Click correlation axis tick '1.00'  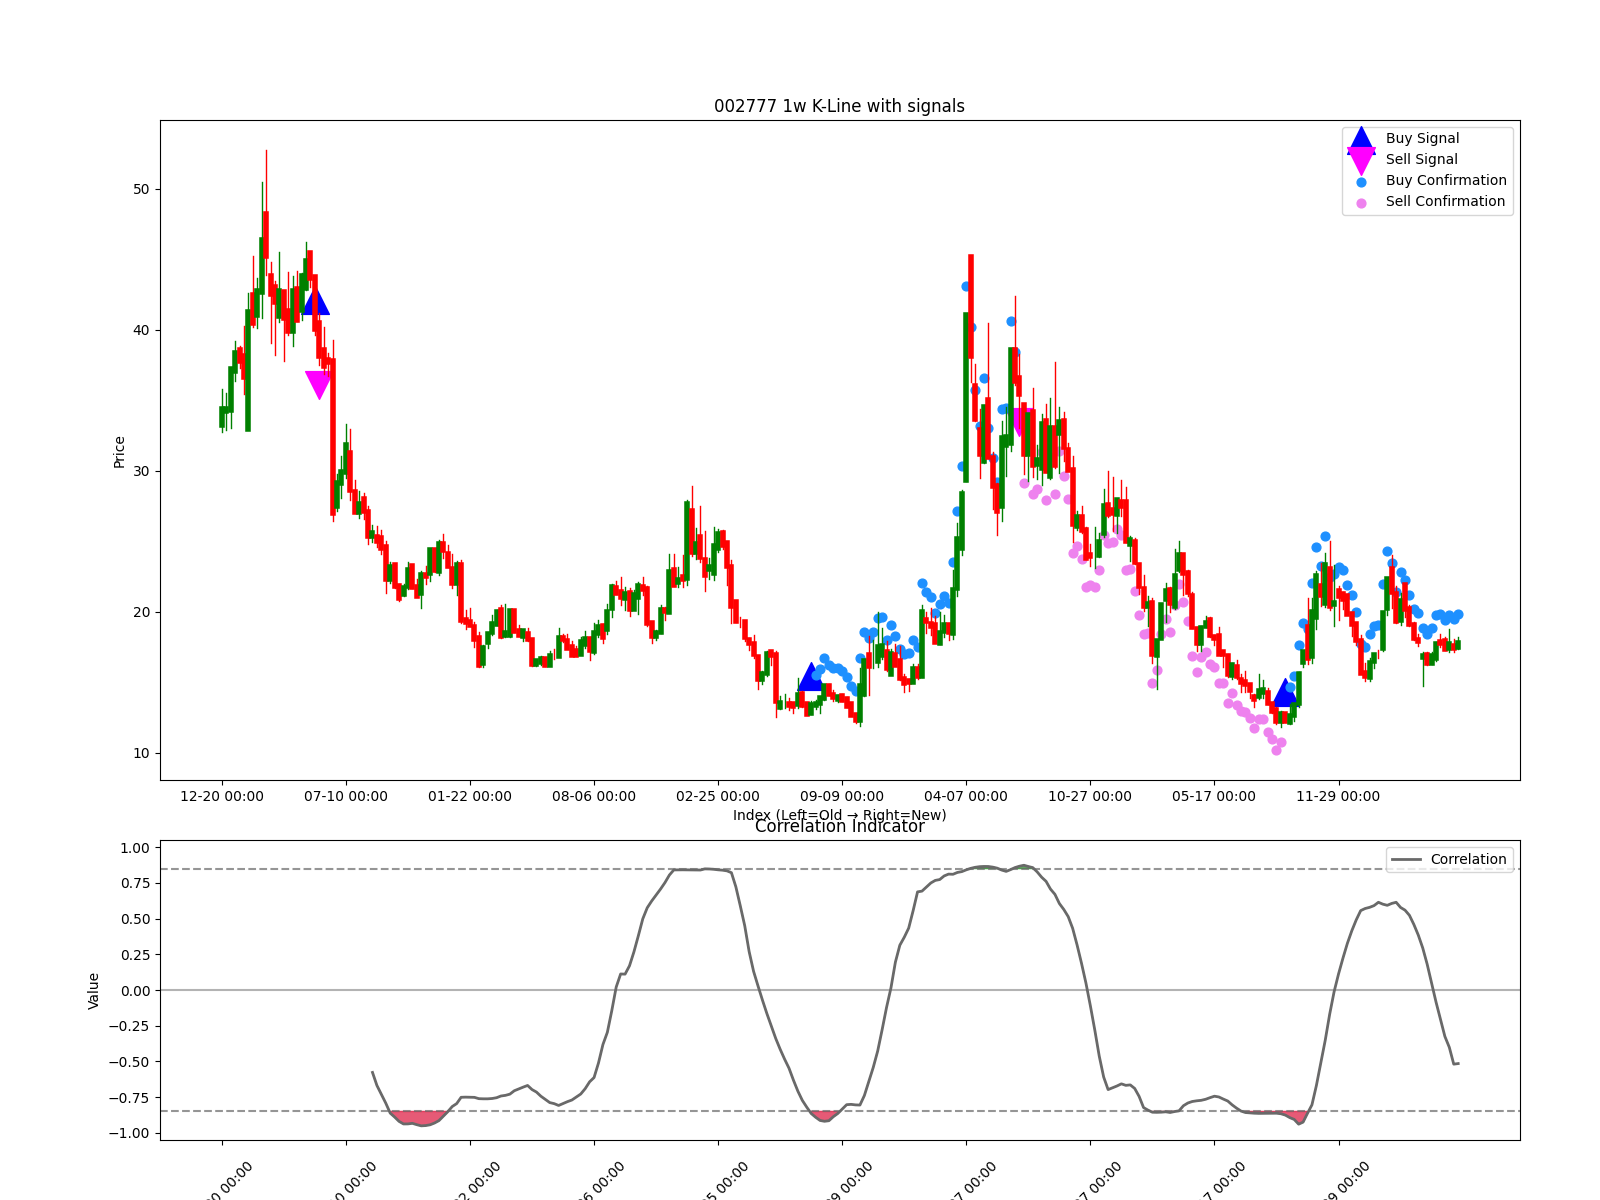[135, 848]
